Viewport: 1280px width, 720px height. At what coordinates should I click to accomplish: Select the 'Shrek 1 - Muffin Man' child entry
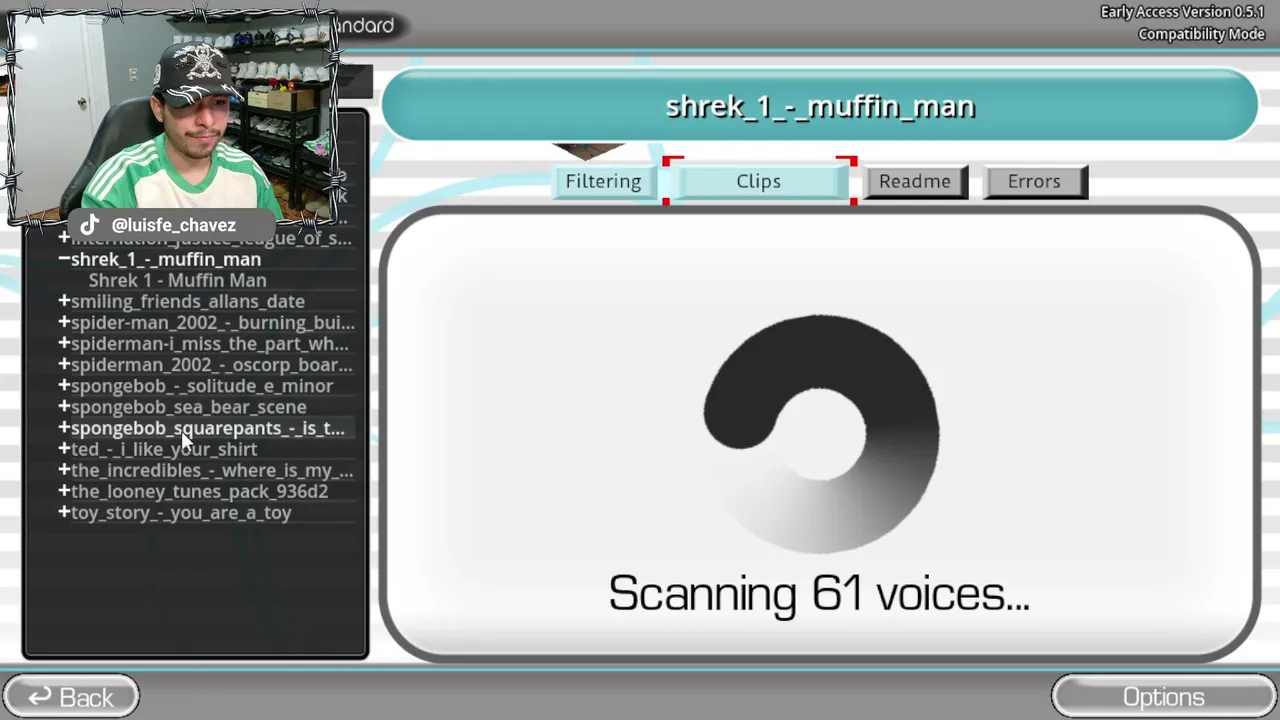[x=177, y=281]
